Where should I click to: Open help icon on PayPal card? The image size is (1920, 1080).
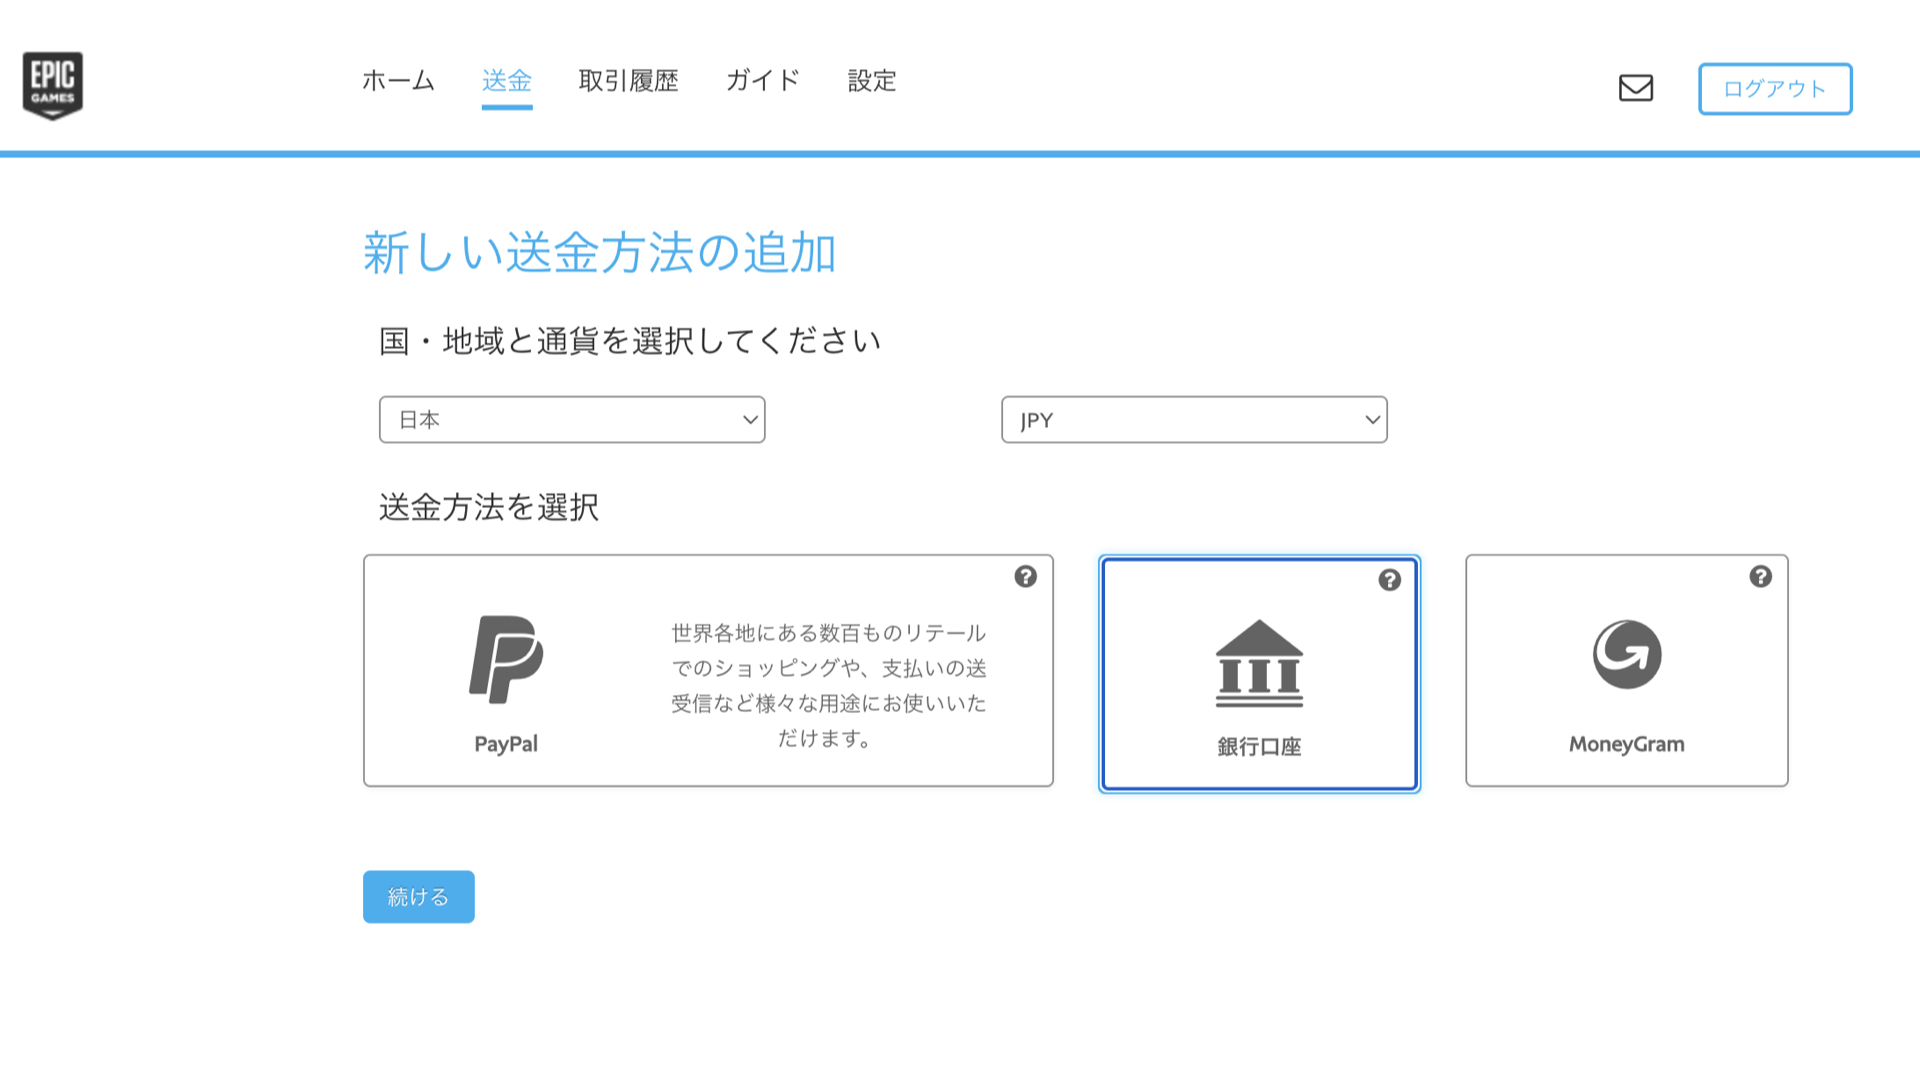point(1025,577)
